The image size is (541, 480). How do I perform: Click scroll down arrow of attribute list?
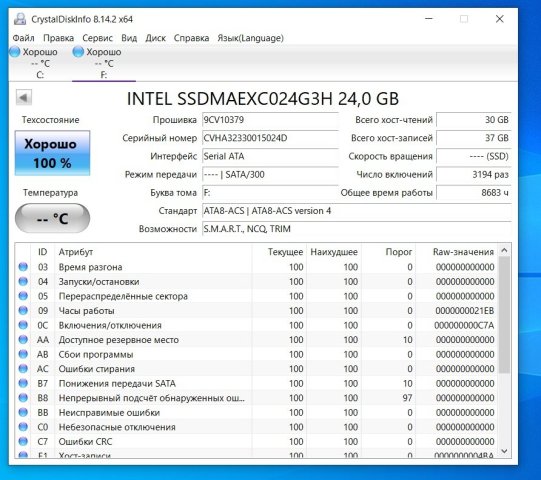pyautogui.click(x=504, y=451)
